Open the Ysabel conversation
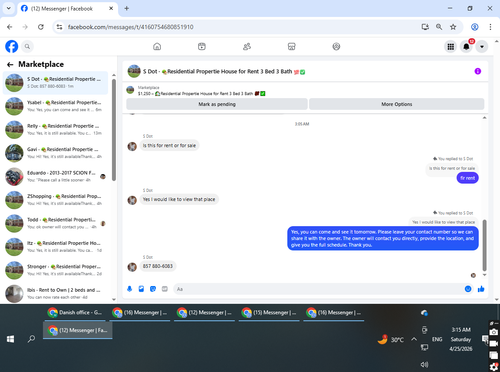500x372 pixels. [x=55, y=106]
